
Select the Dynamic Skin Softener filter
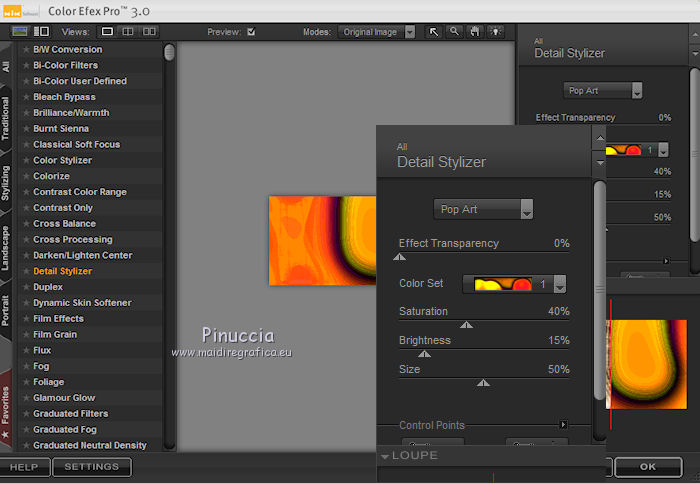82,303
